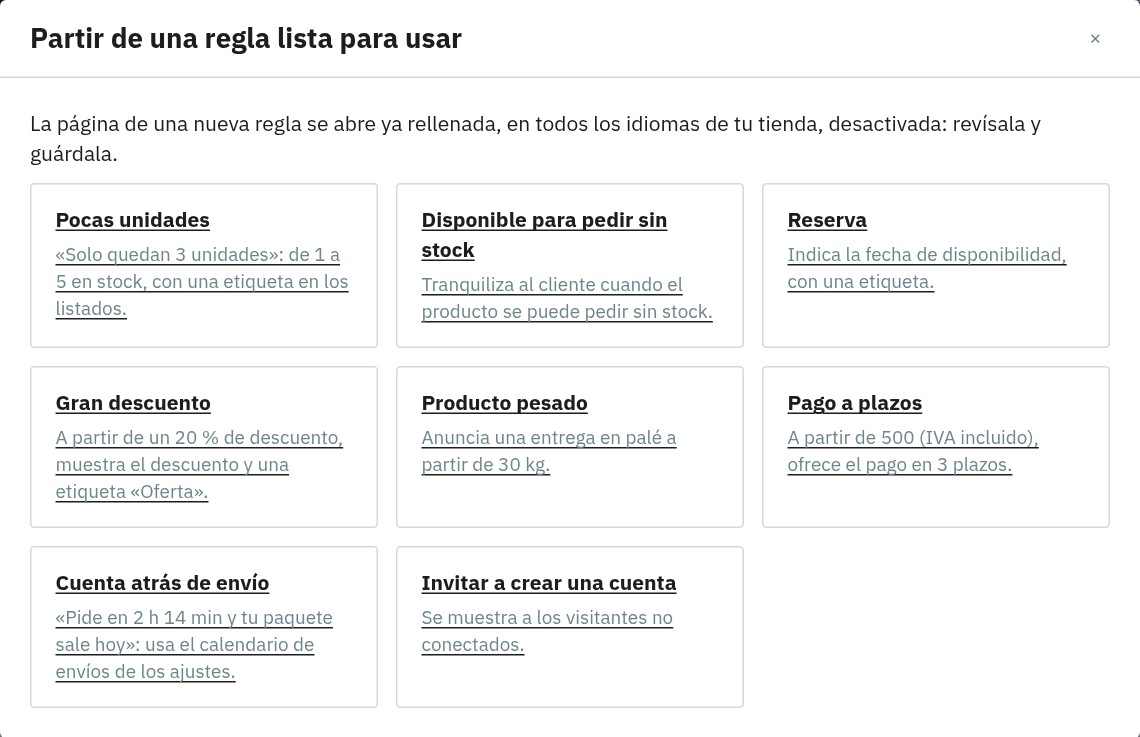Click "Pide en 2 h 14 min" description
1140x737 pixels.
tap(194, 645)
